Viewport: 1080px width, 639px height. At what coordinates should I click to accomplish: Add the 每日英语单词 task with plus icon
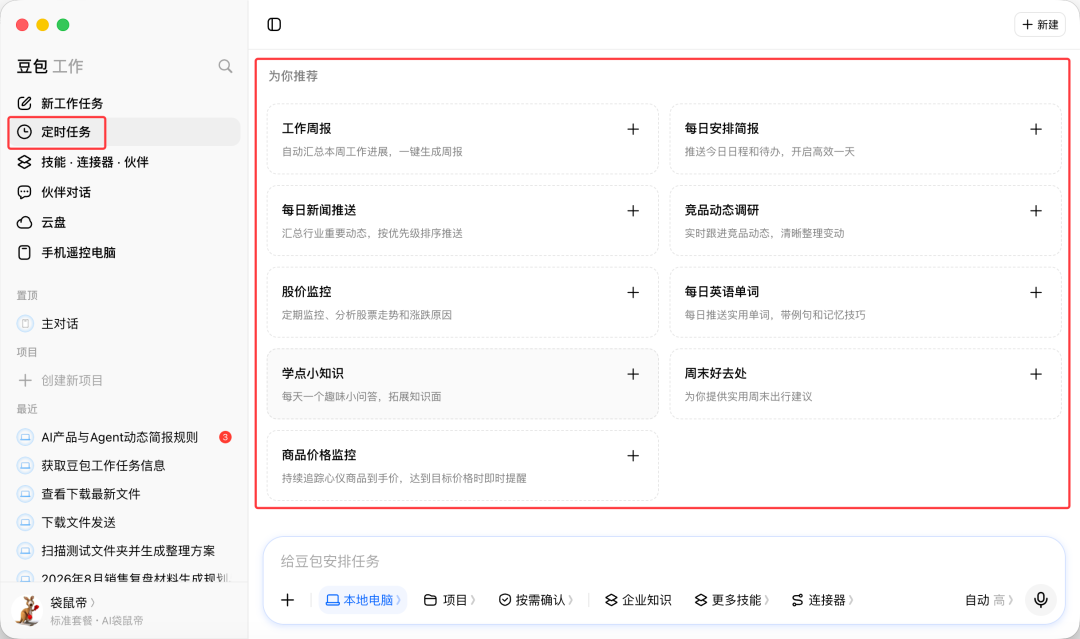[x=1035, y=293]
